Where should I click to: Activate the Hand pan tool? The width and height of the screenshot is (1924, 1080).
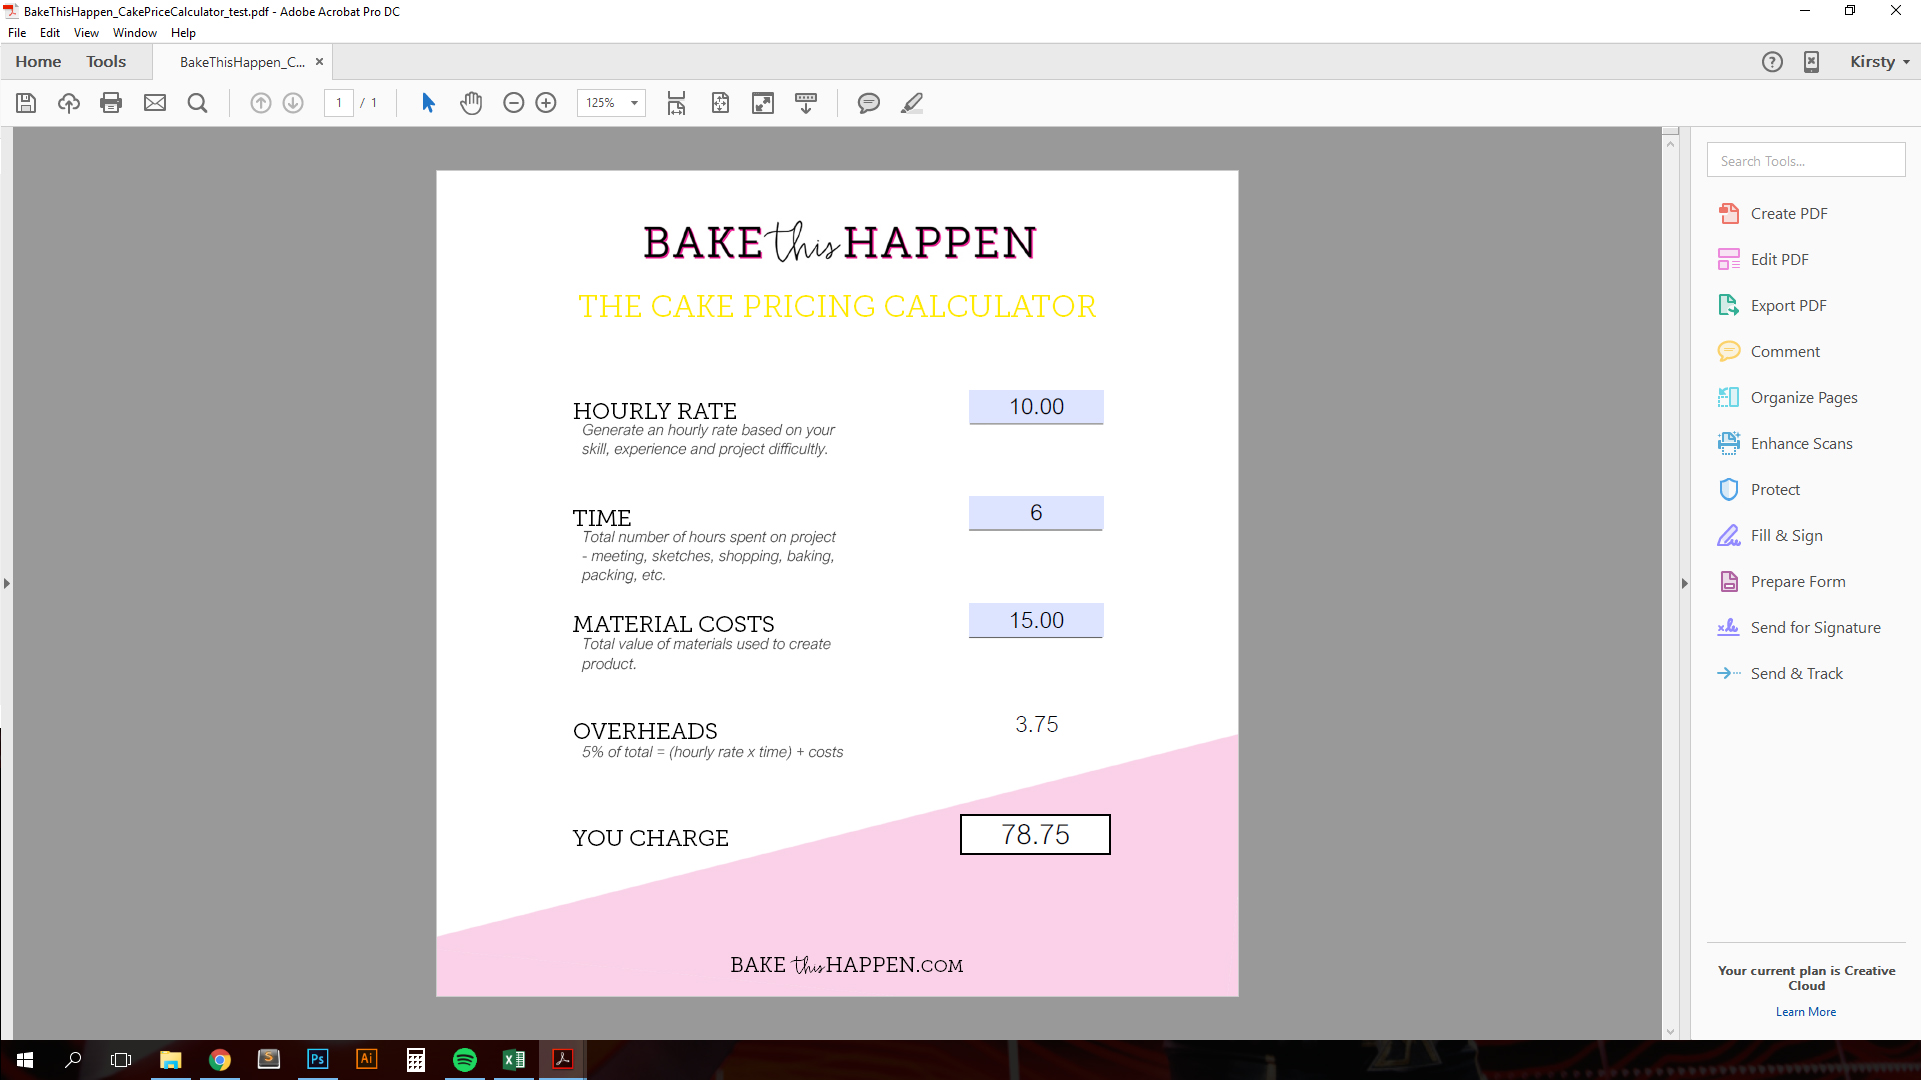click(471, 103)
